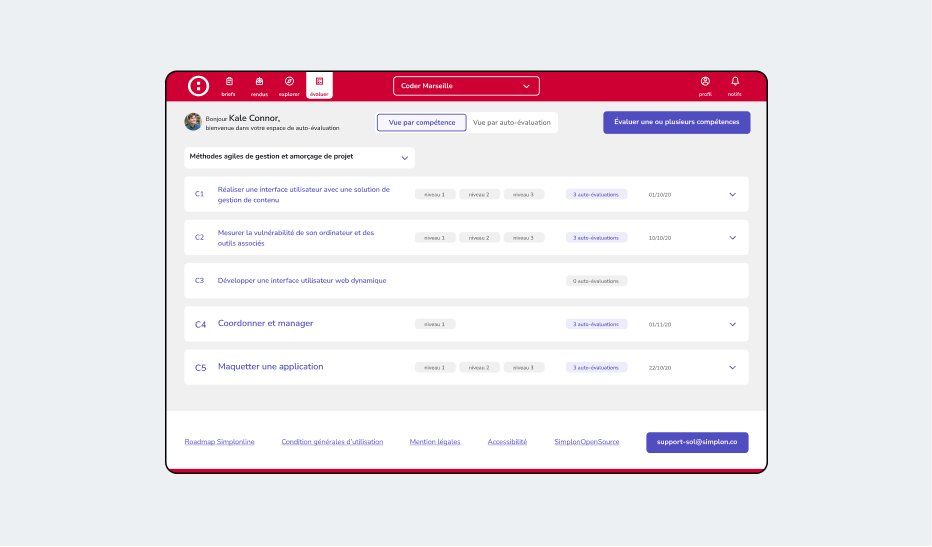
Task: Open the Mention légales link
Action: click(x=434, y=442)
